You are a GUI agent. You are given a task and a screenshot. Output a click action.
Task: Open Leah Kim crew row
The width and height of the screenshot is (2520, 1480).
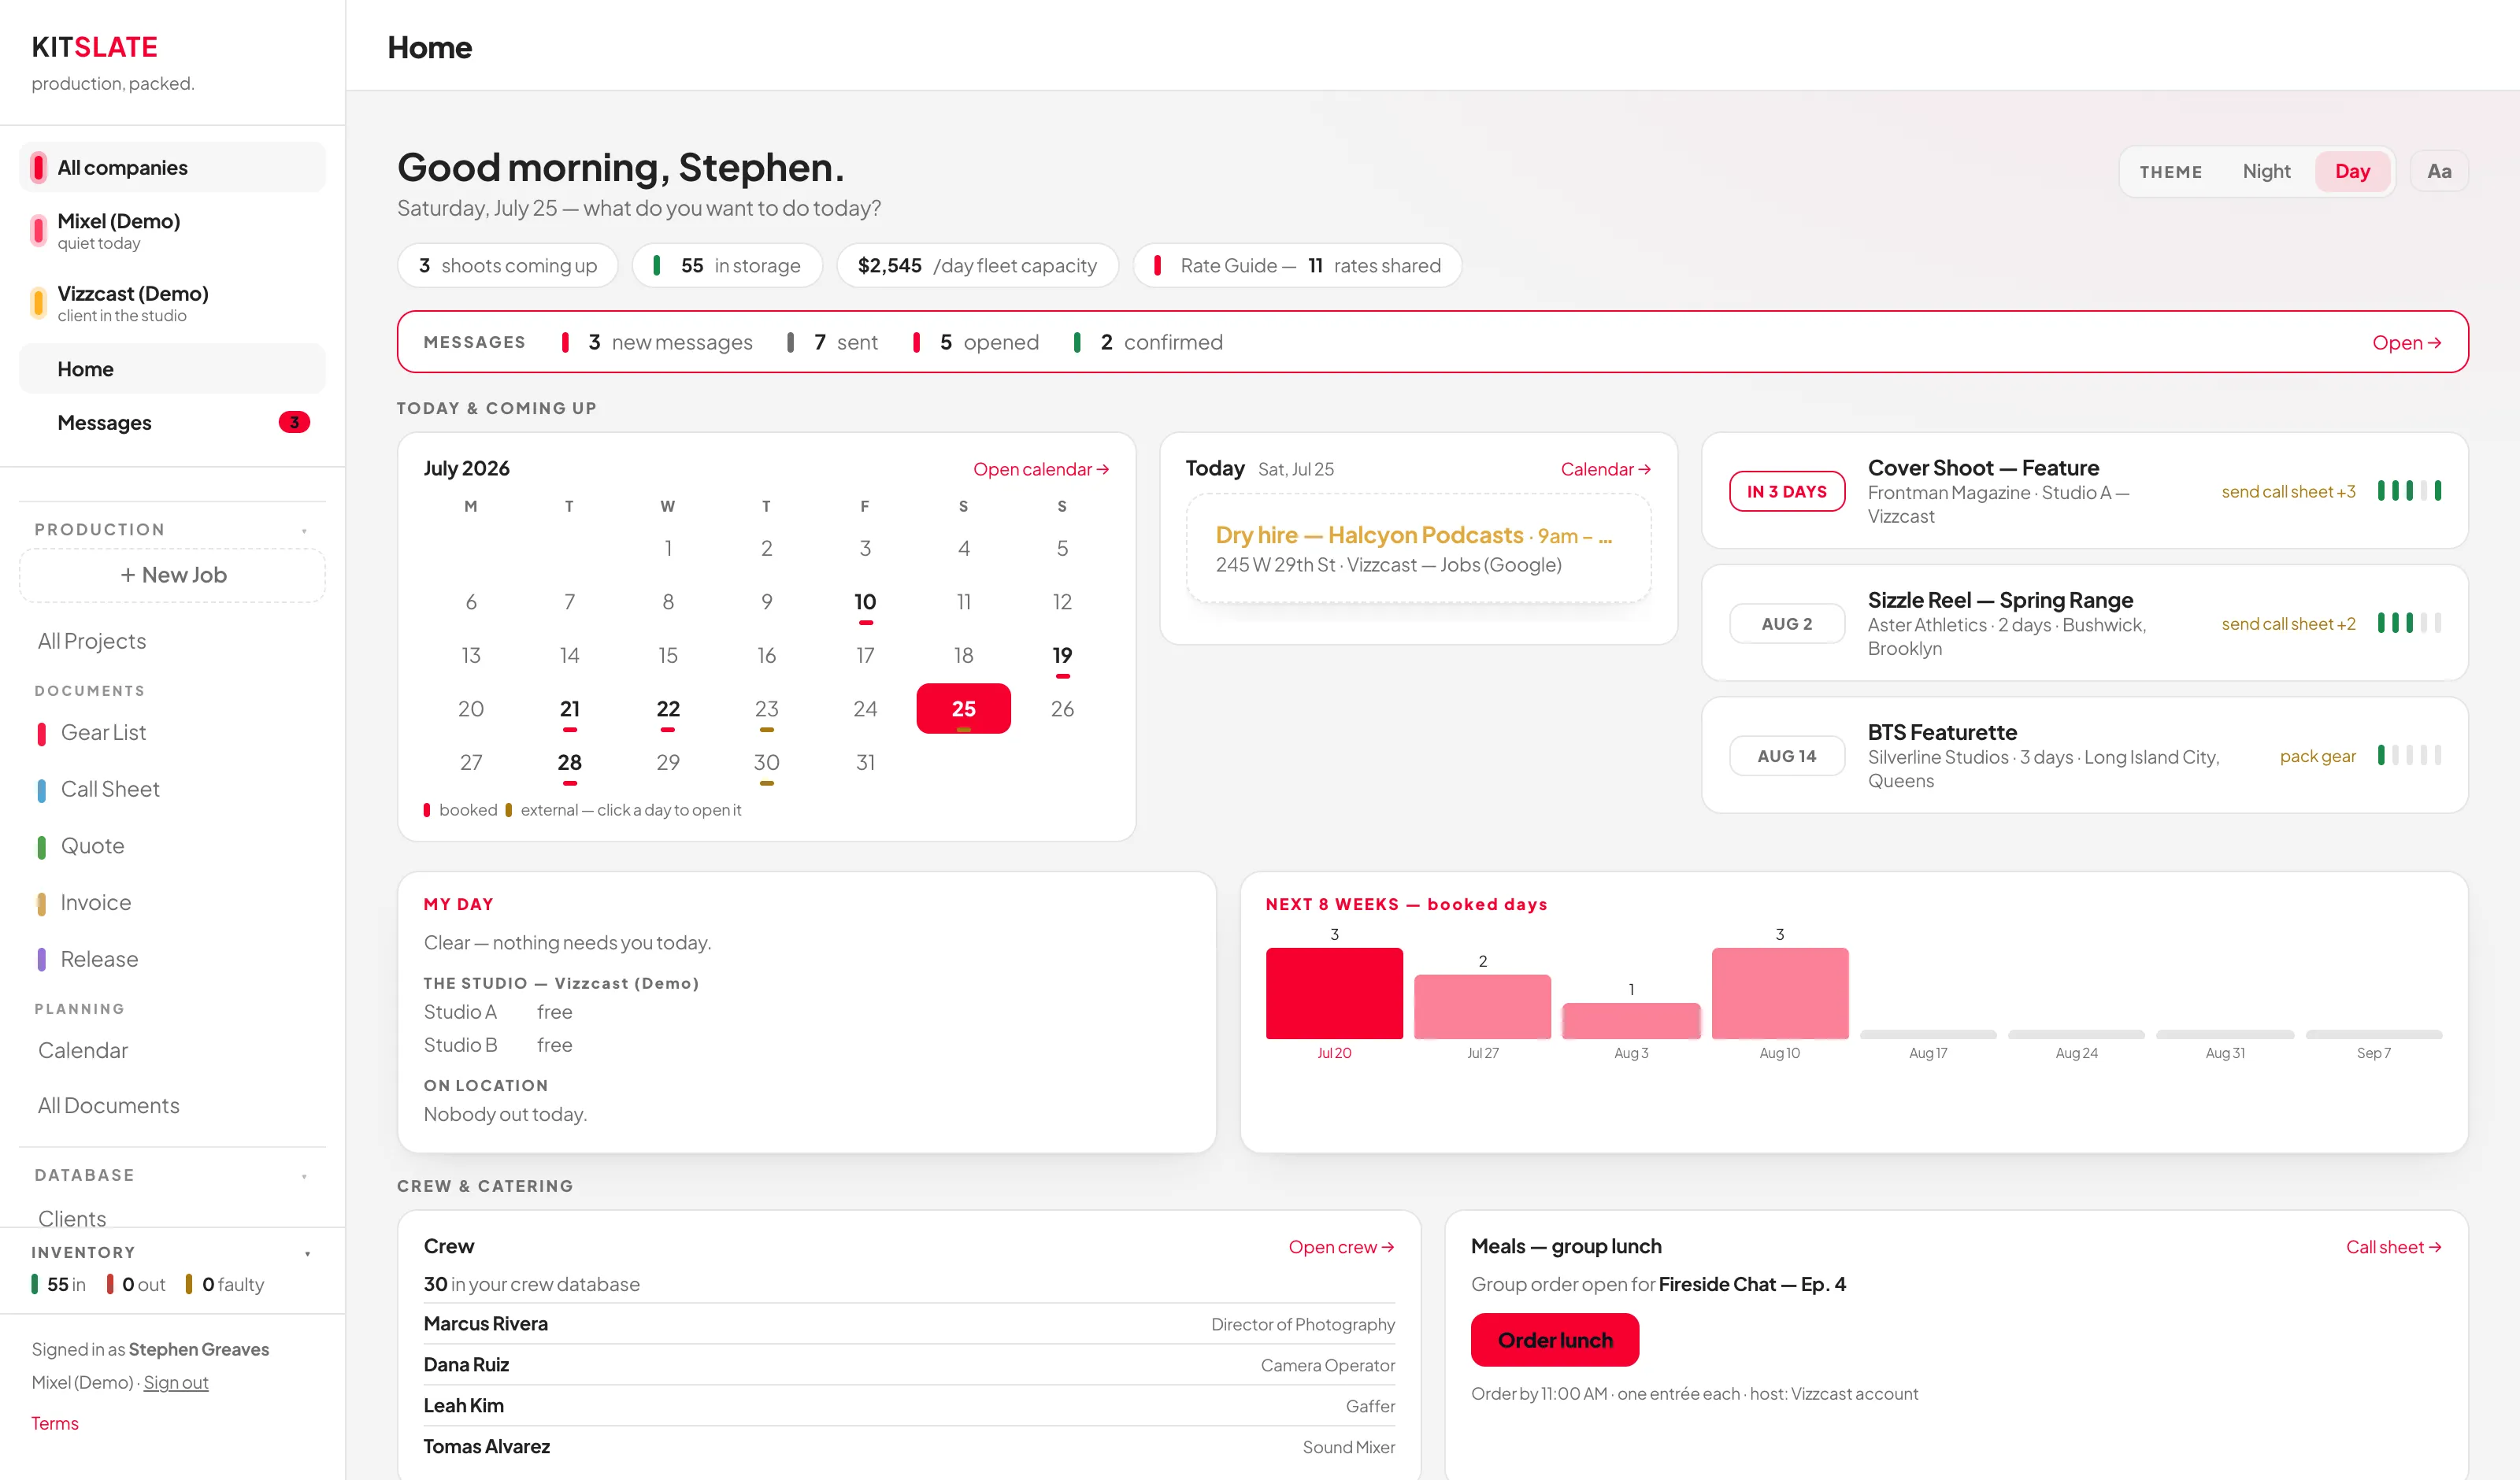(x=909, y=1405)
